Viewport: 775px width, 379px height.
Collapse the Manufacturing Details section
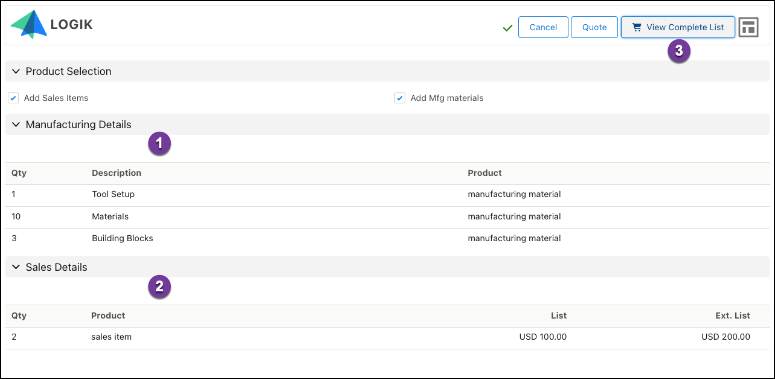pyautogui.click(x=16, y=125)
